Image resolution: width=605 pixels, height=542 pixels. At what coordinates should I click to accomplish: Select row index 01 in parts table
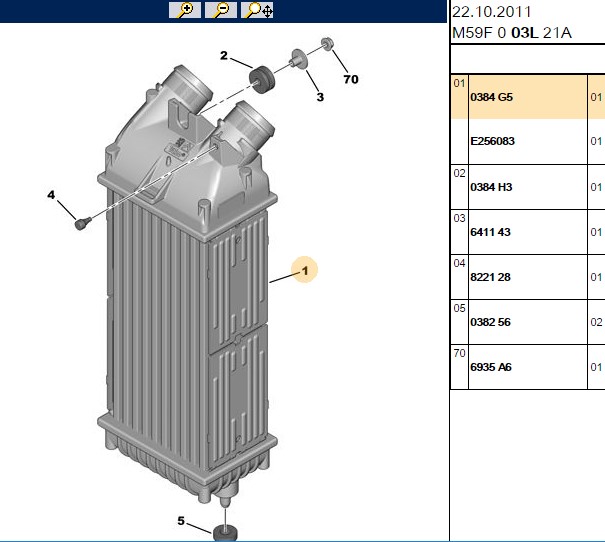459,83
